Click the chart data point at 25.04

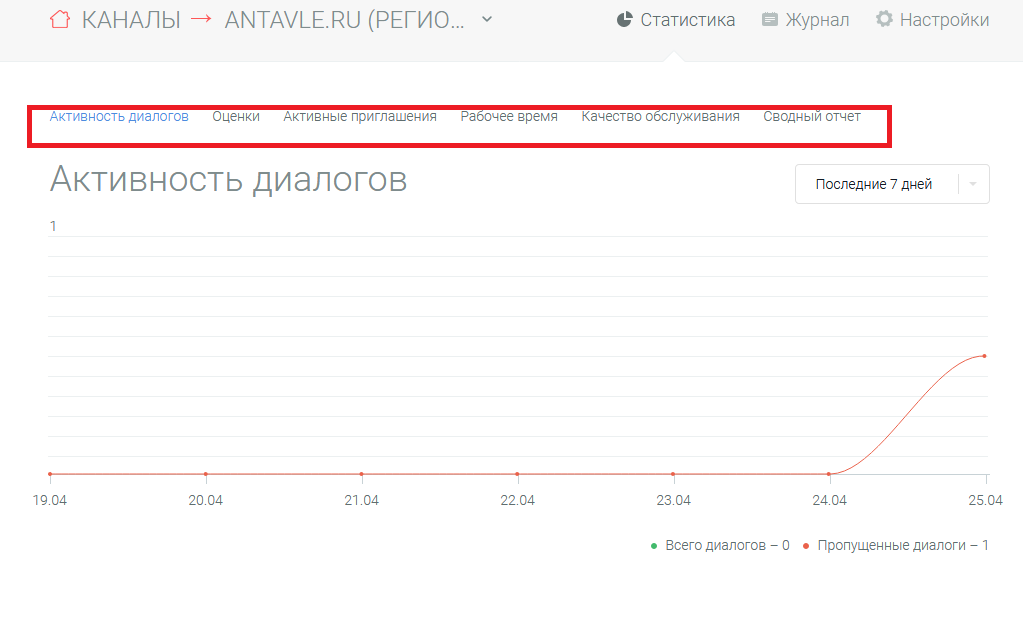point(985,356)
